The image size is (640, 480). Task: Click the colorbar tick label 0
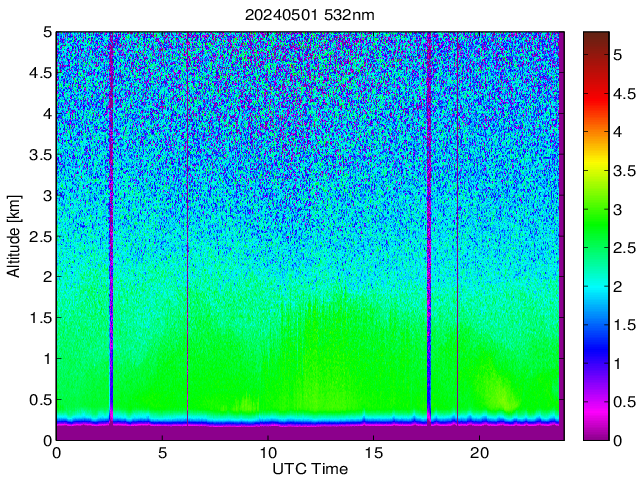tap(618, 441)
